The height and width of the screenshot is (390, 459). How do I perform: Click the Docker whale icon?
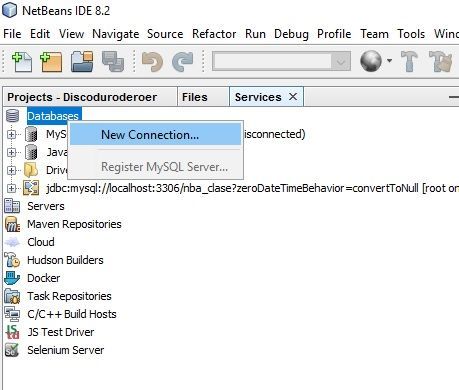click(12, 278)
